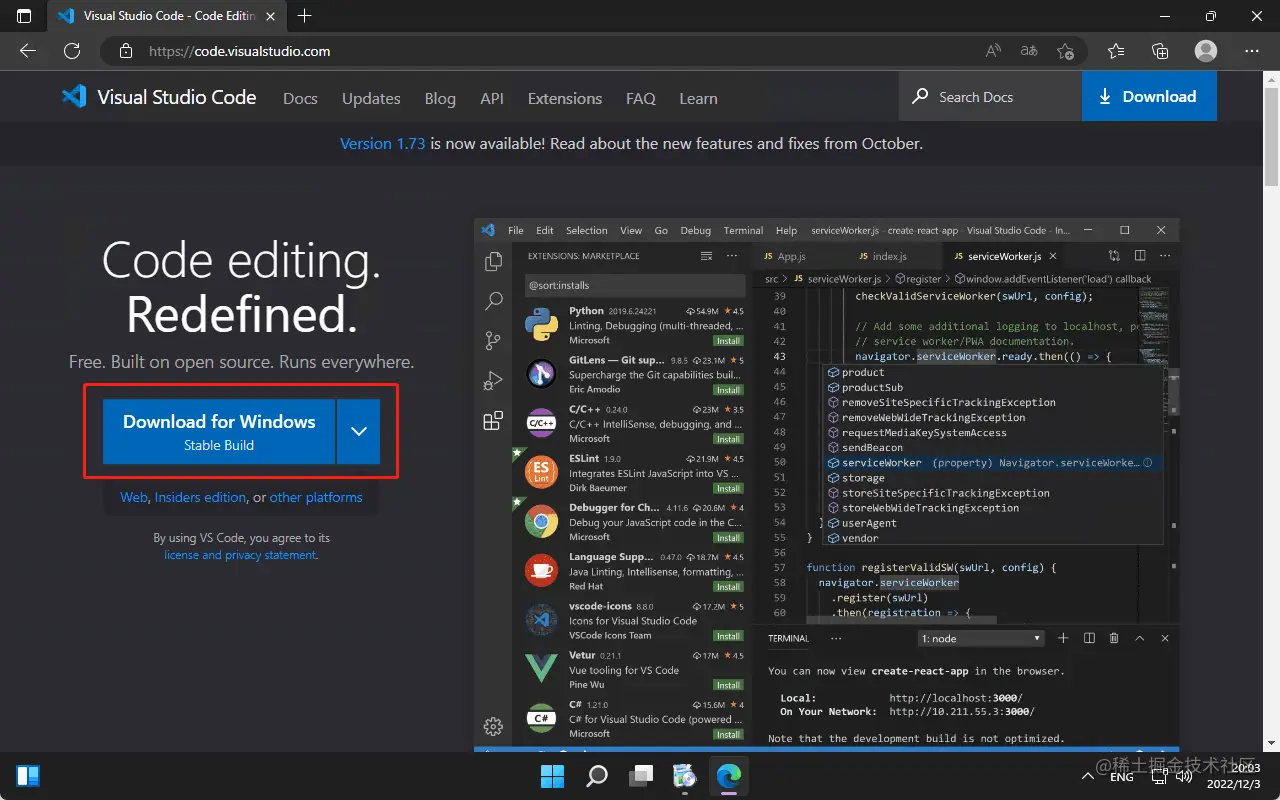Open browser settings and more menu
1280x800 pixels.
point(1251,51)
